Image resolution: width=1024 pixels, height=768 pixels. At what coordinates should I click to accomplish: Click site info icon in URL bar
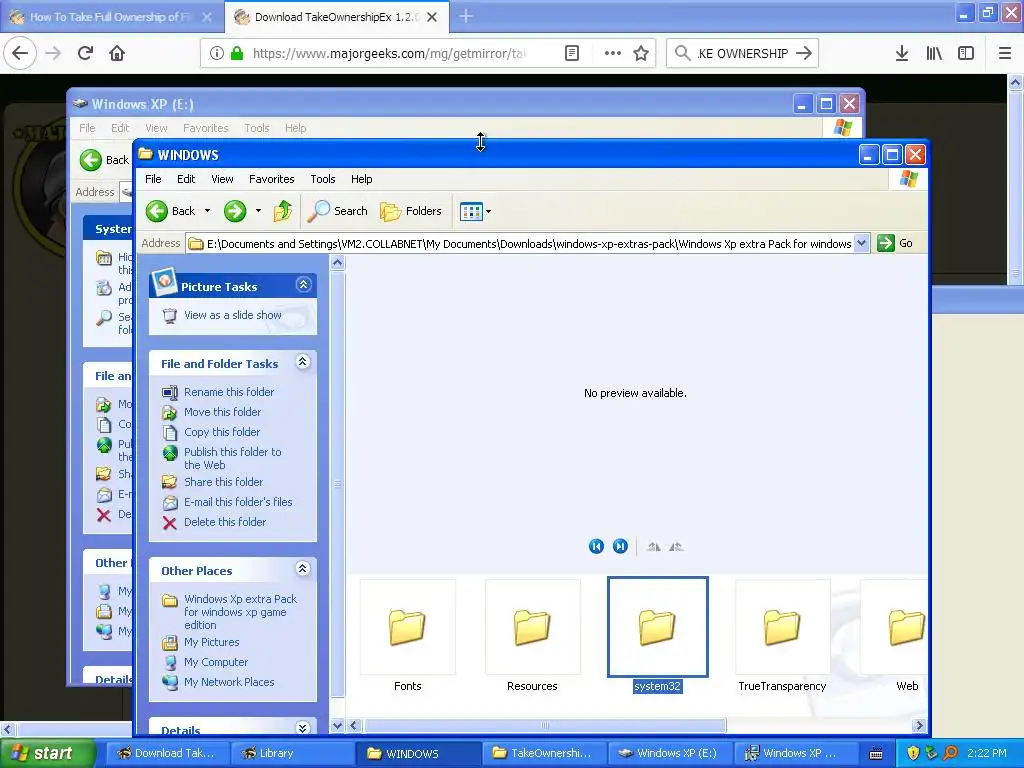216,53
